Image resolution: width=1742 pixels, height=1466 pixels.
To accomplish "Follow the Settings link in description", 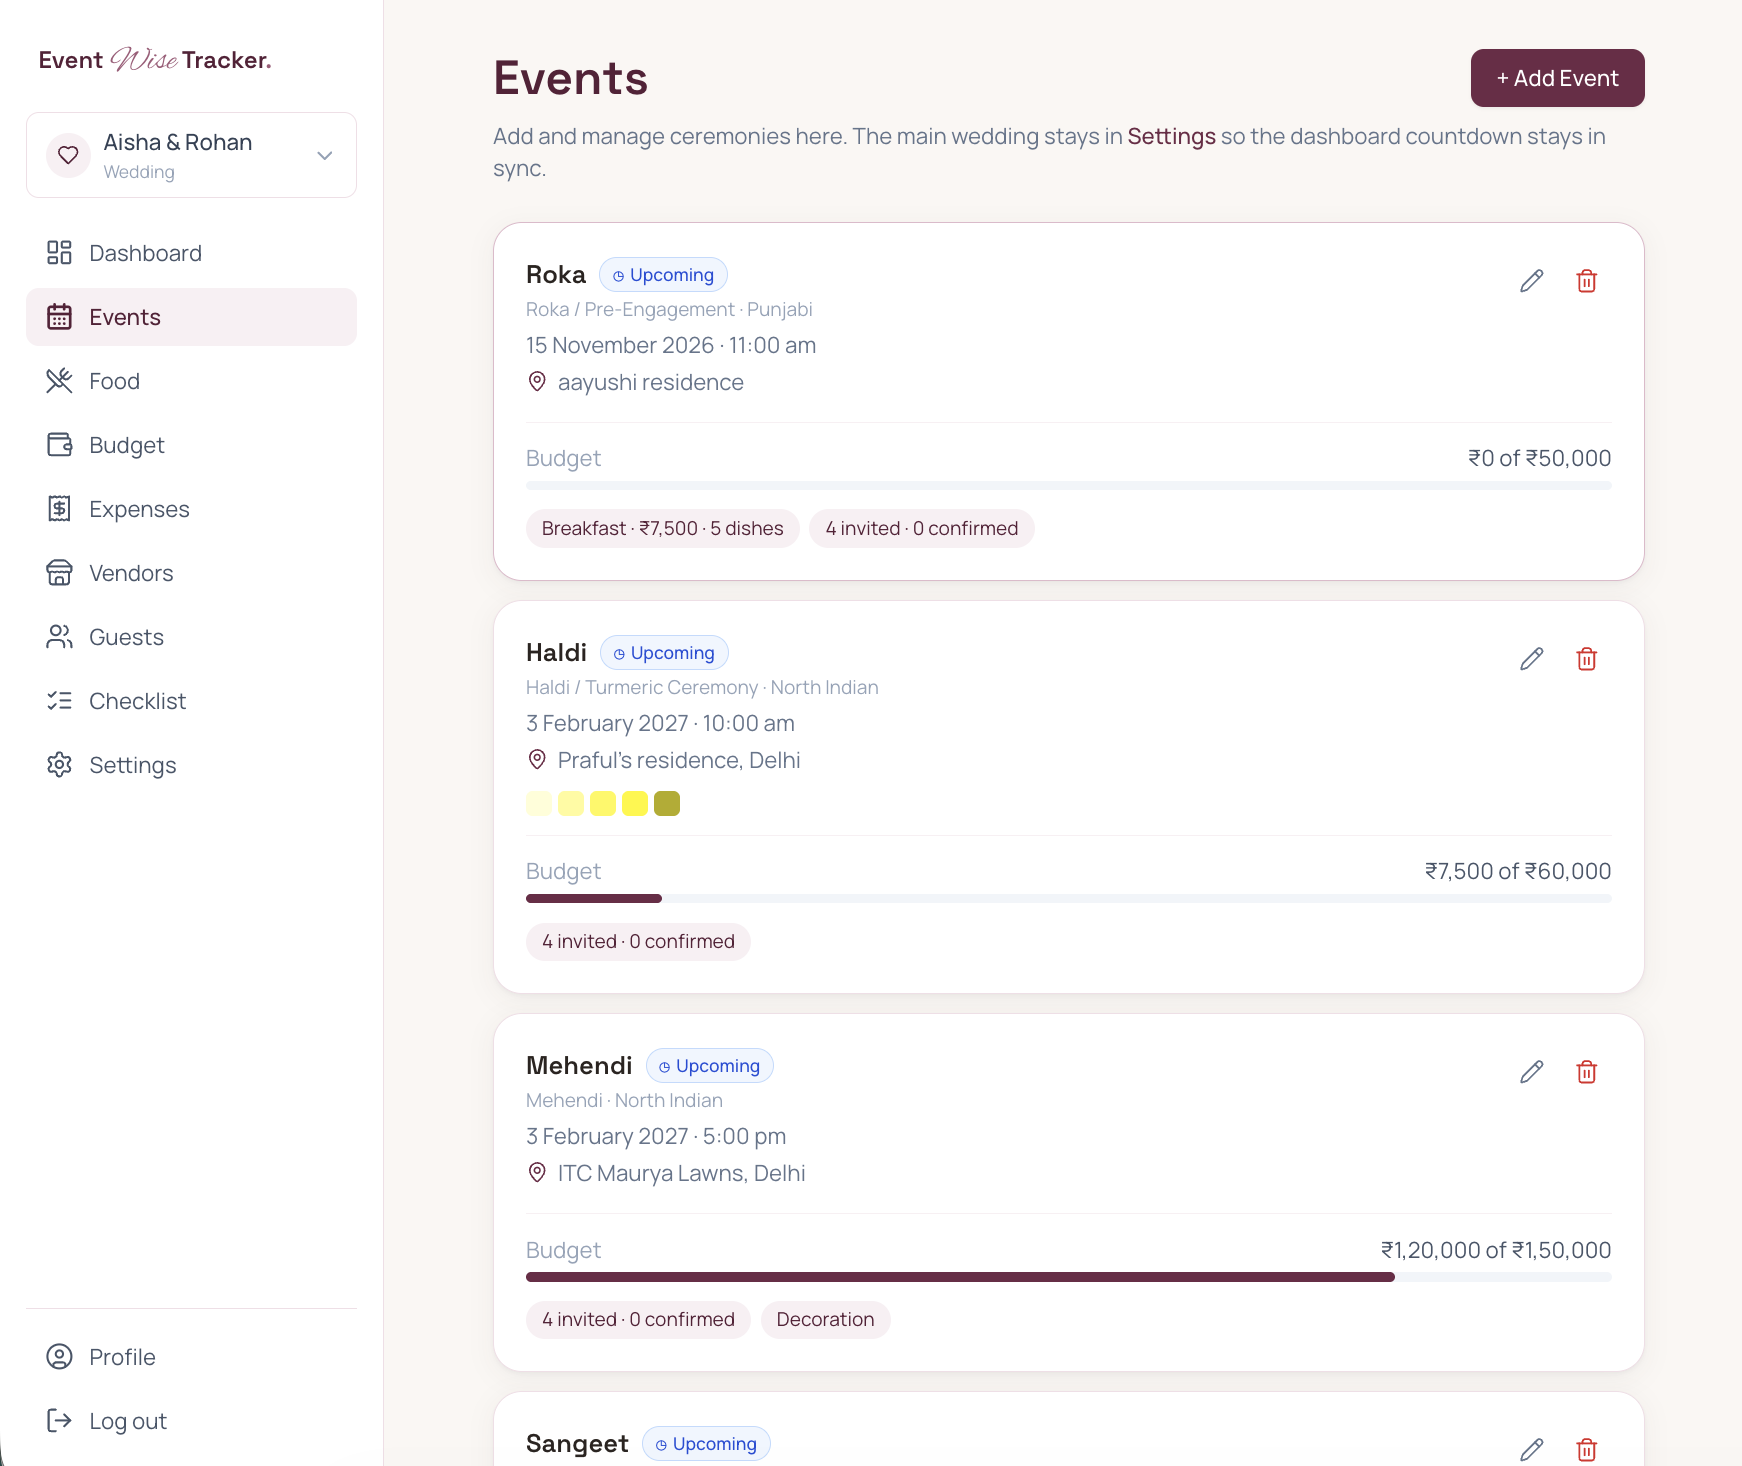I will point(1171,136).
